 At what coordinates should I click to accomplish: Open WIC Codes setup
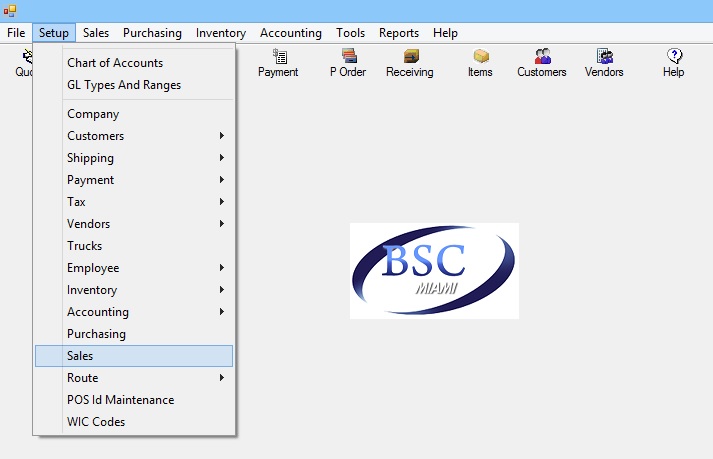(134, 422)
